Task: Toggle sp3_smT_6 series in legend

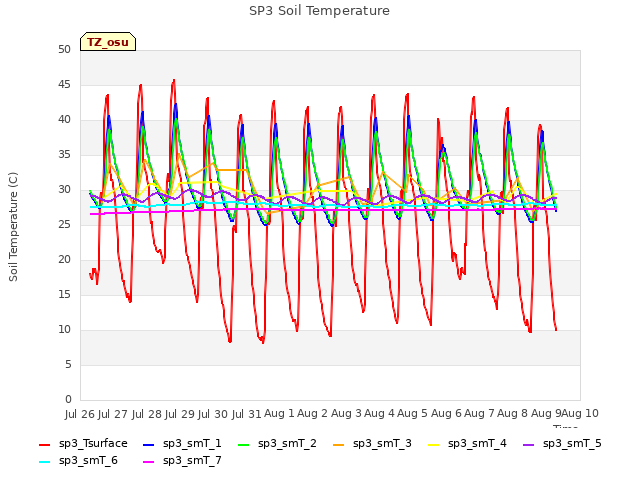Action: (x=78, y=461)
